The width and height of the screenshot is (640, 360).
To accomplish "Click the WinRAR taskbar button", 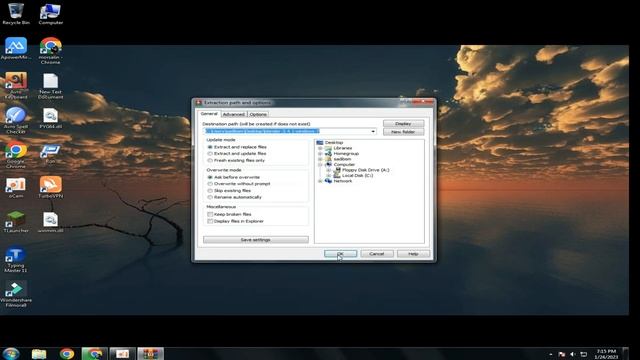I will (150, 353).
